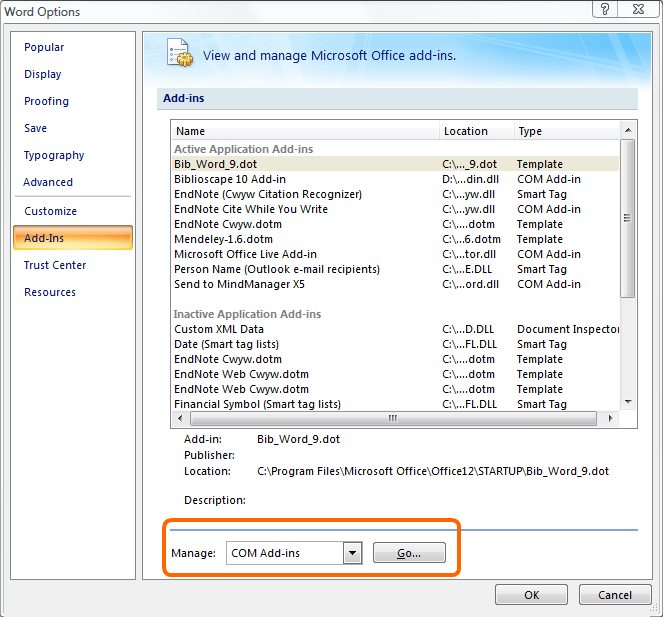Select Biblioscape 10 Add-in row

coord(395,179)
